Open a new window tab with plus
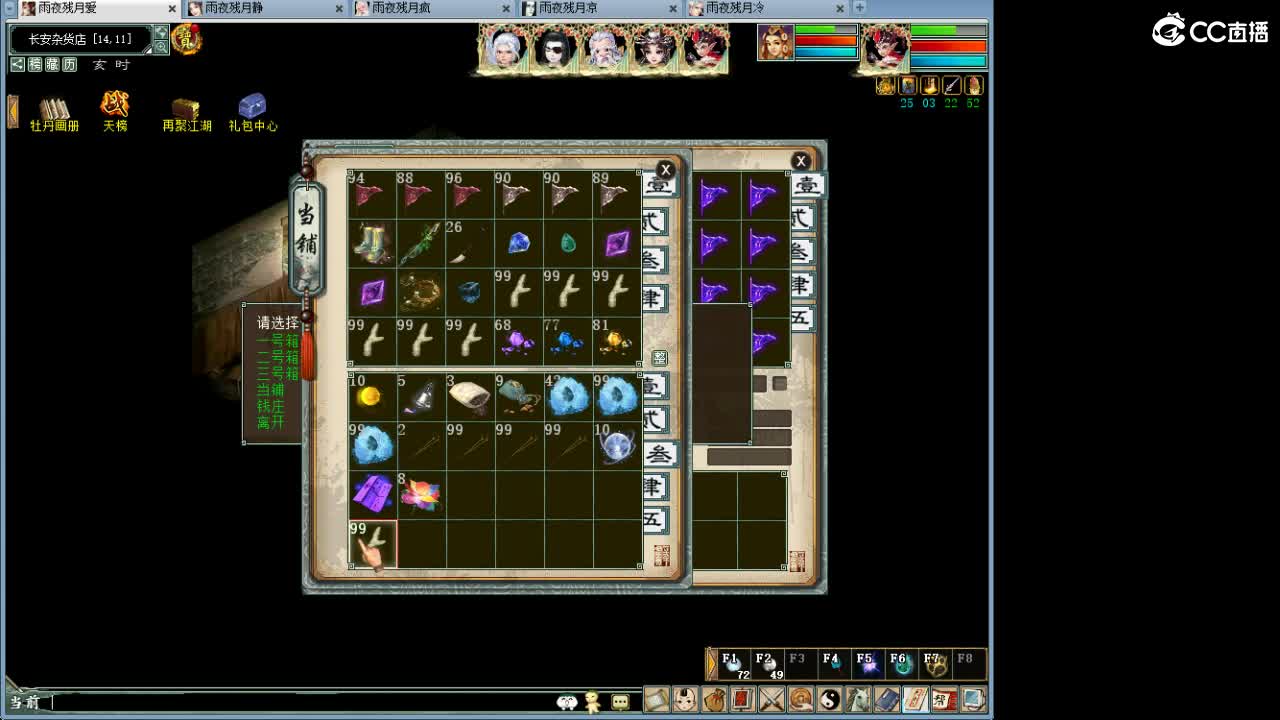This screenshot has width=1280, height=720. [859, 8]
